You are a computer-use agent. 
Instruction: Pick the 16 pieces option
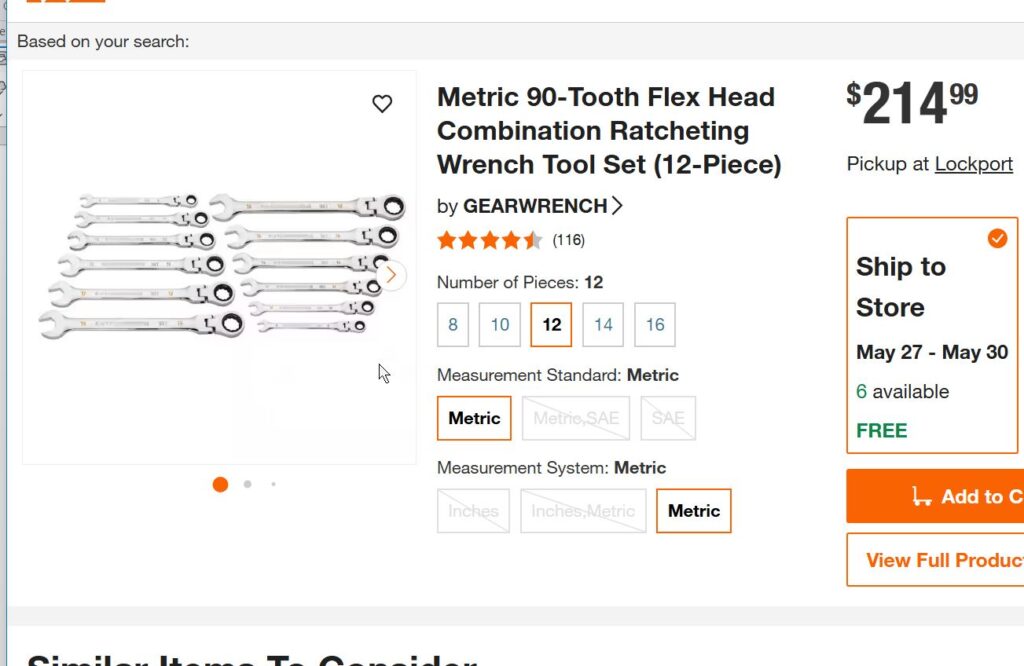click(x=655, y=325)
